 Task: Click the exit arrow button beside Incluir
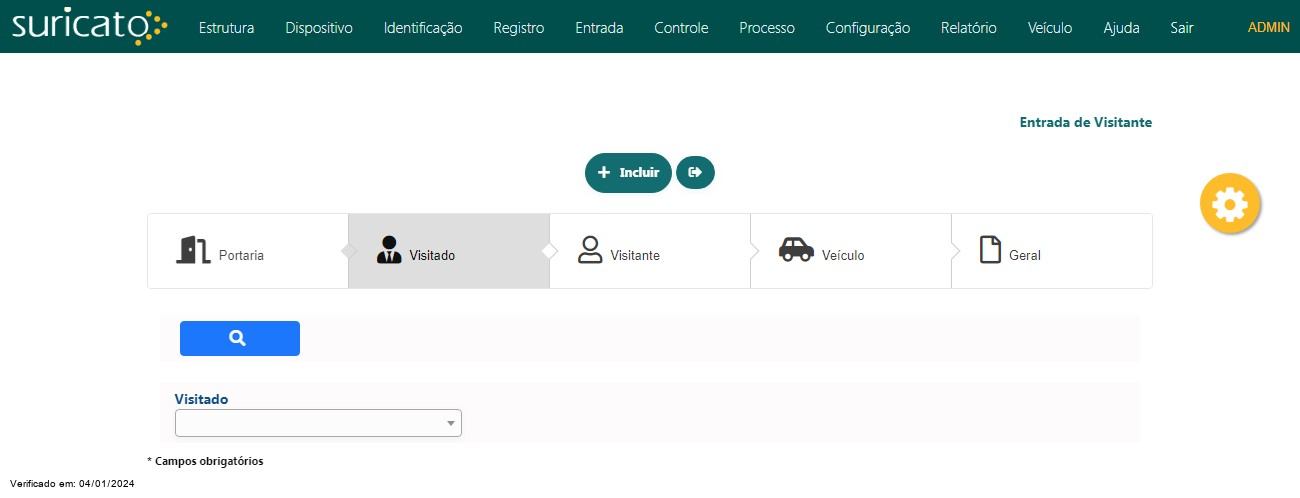(x=695, y=172)
